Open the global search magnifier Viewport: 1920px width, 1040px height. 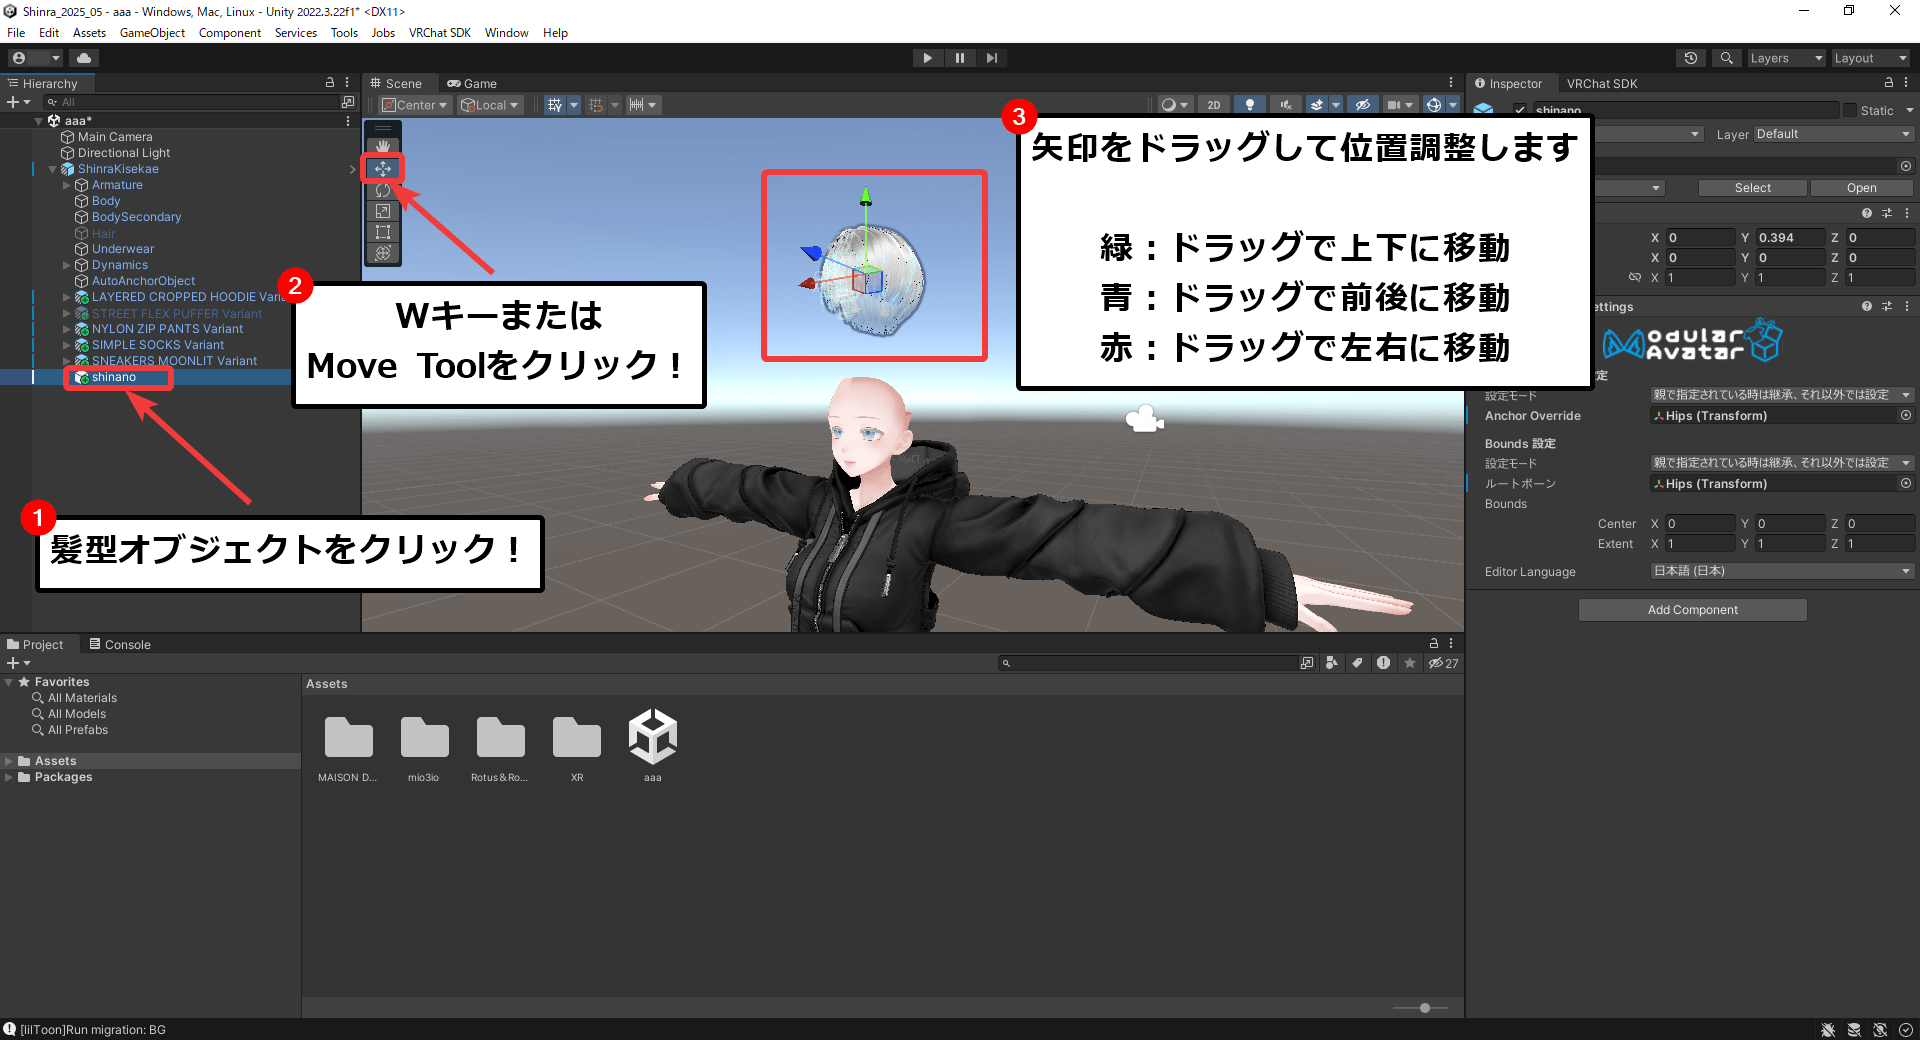pyautogui.click(x=1726, y=58)
